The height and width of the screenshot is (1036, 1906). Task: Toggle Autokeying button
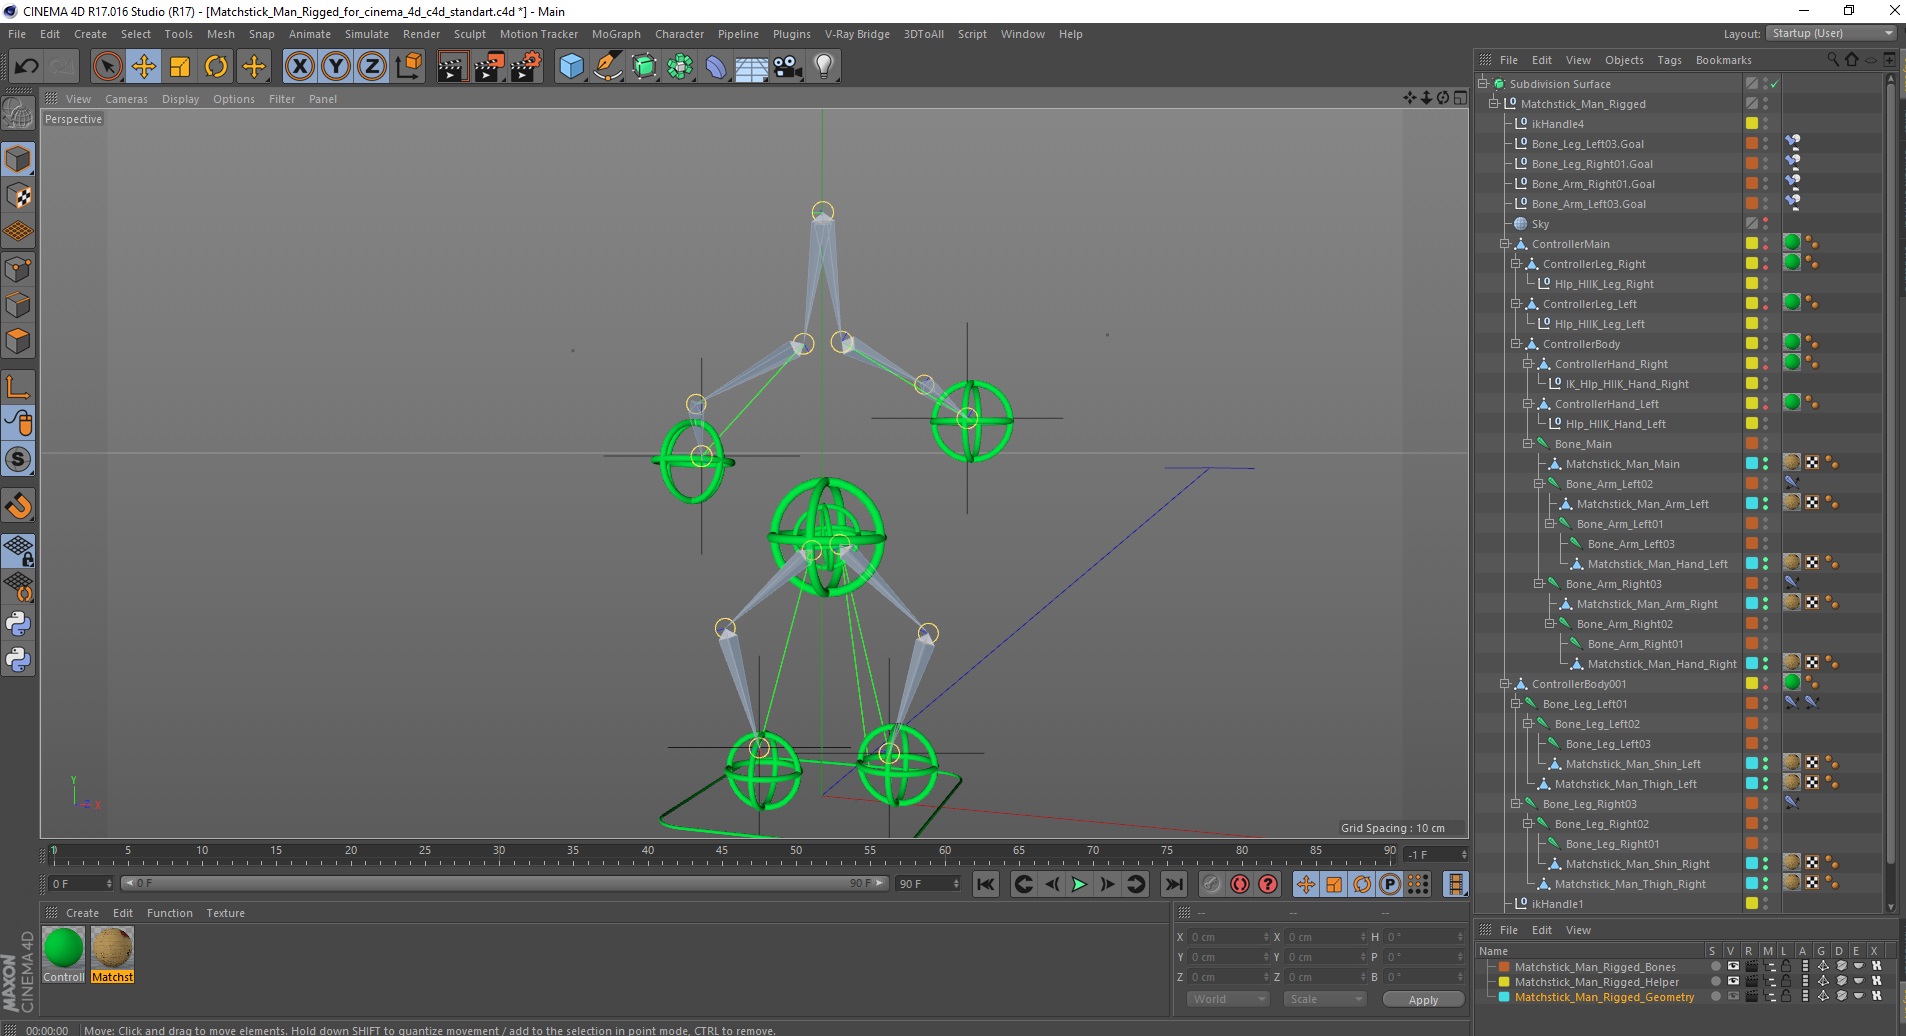[x=1240, y=884]
